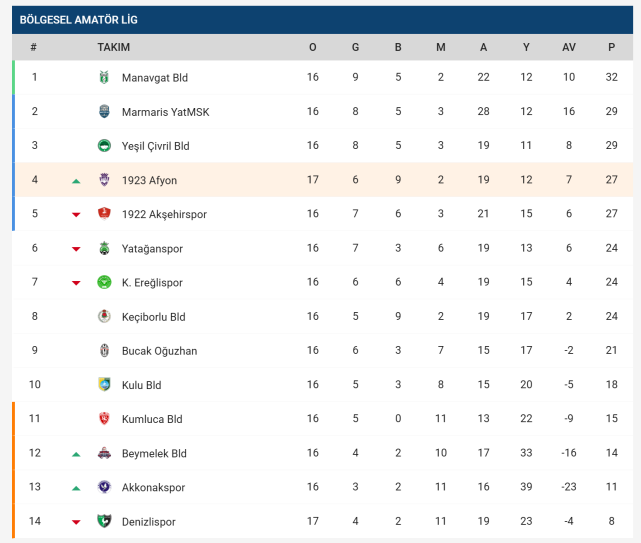Open the Beymelek Bld team link

coord(154,453)
